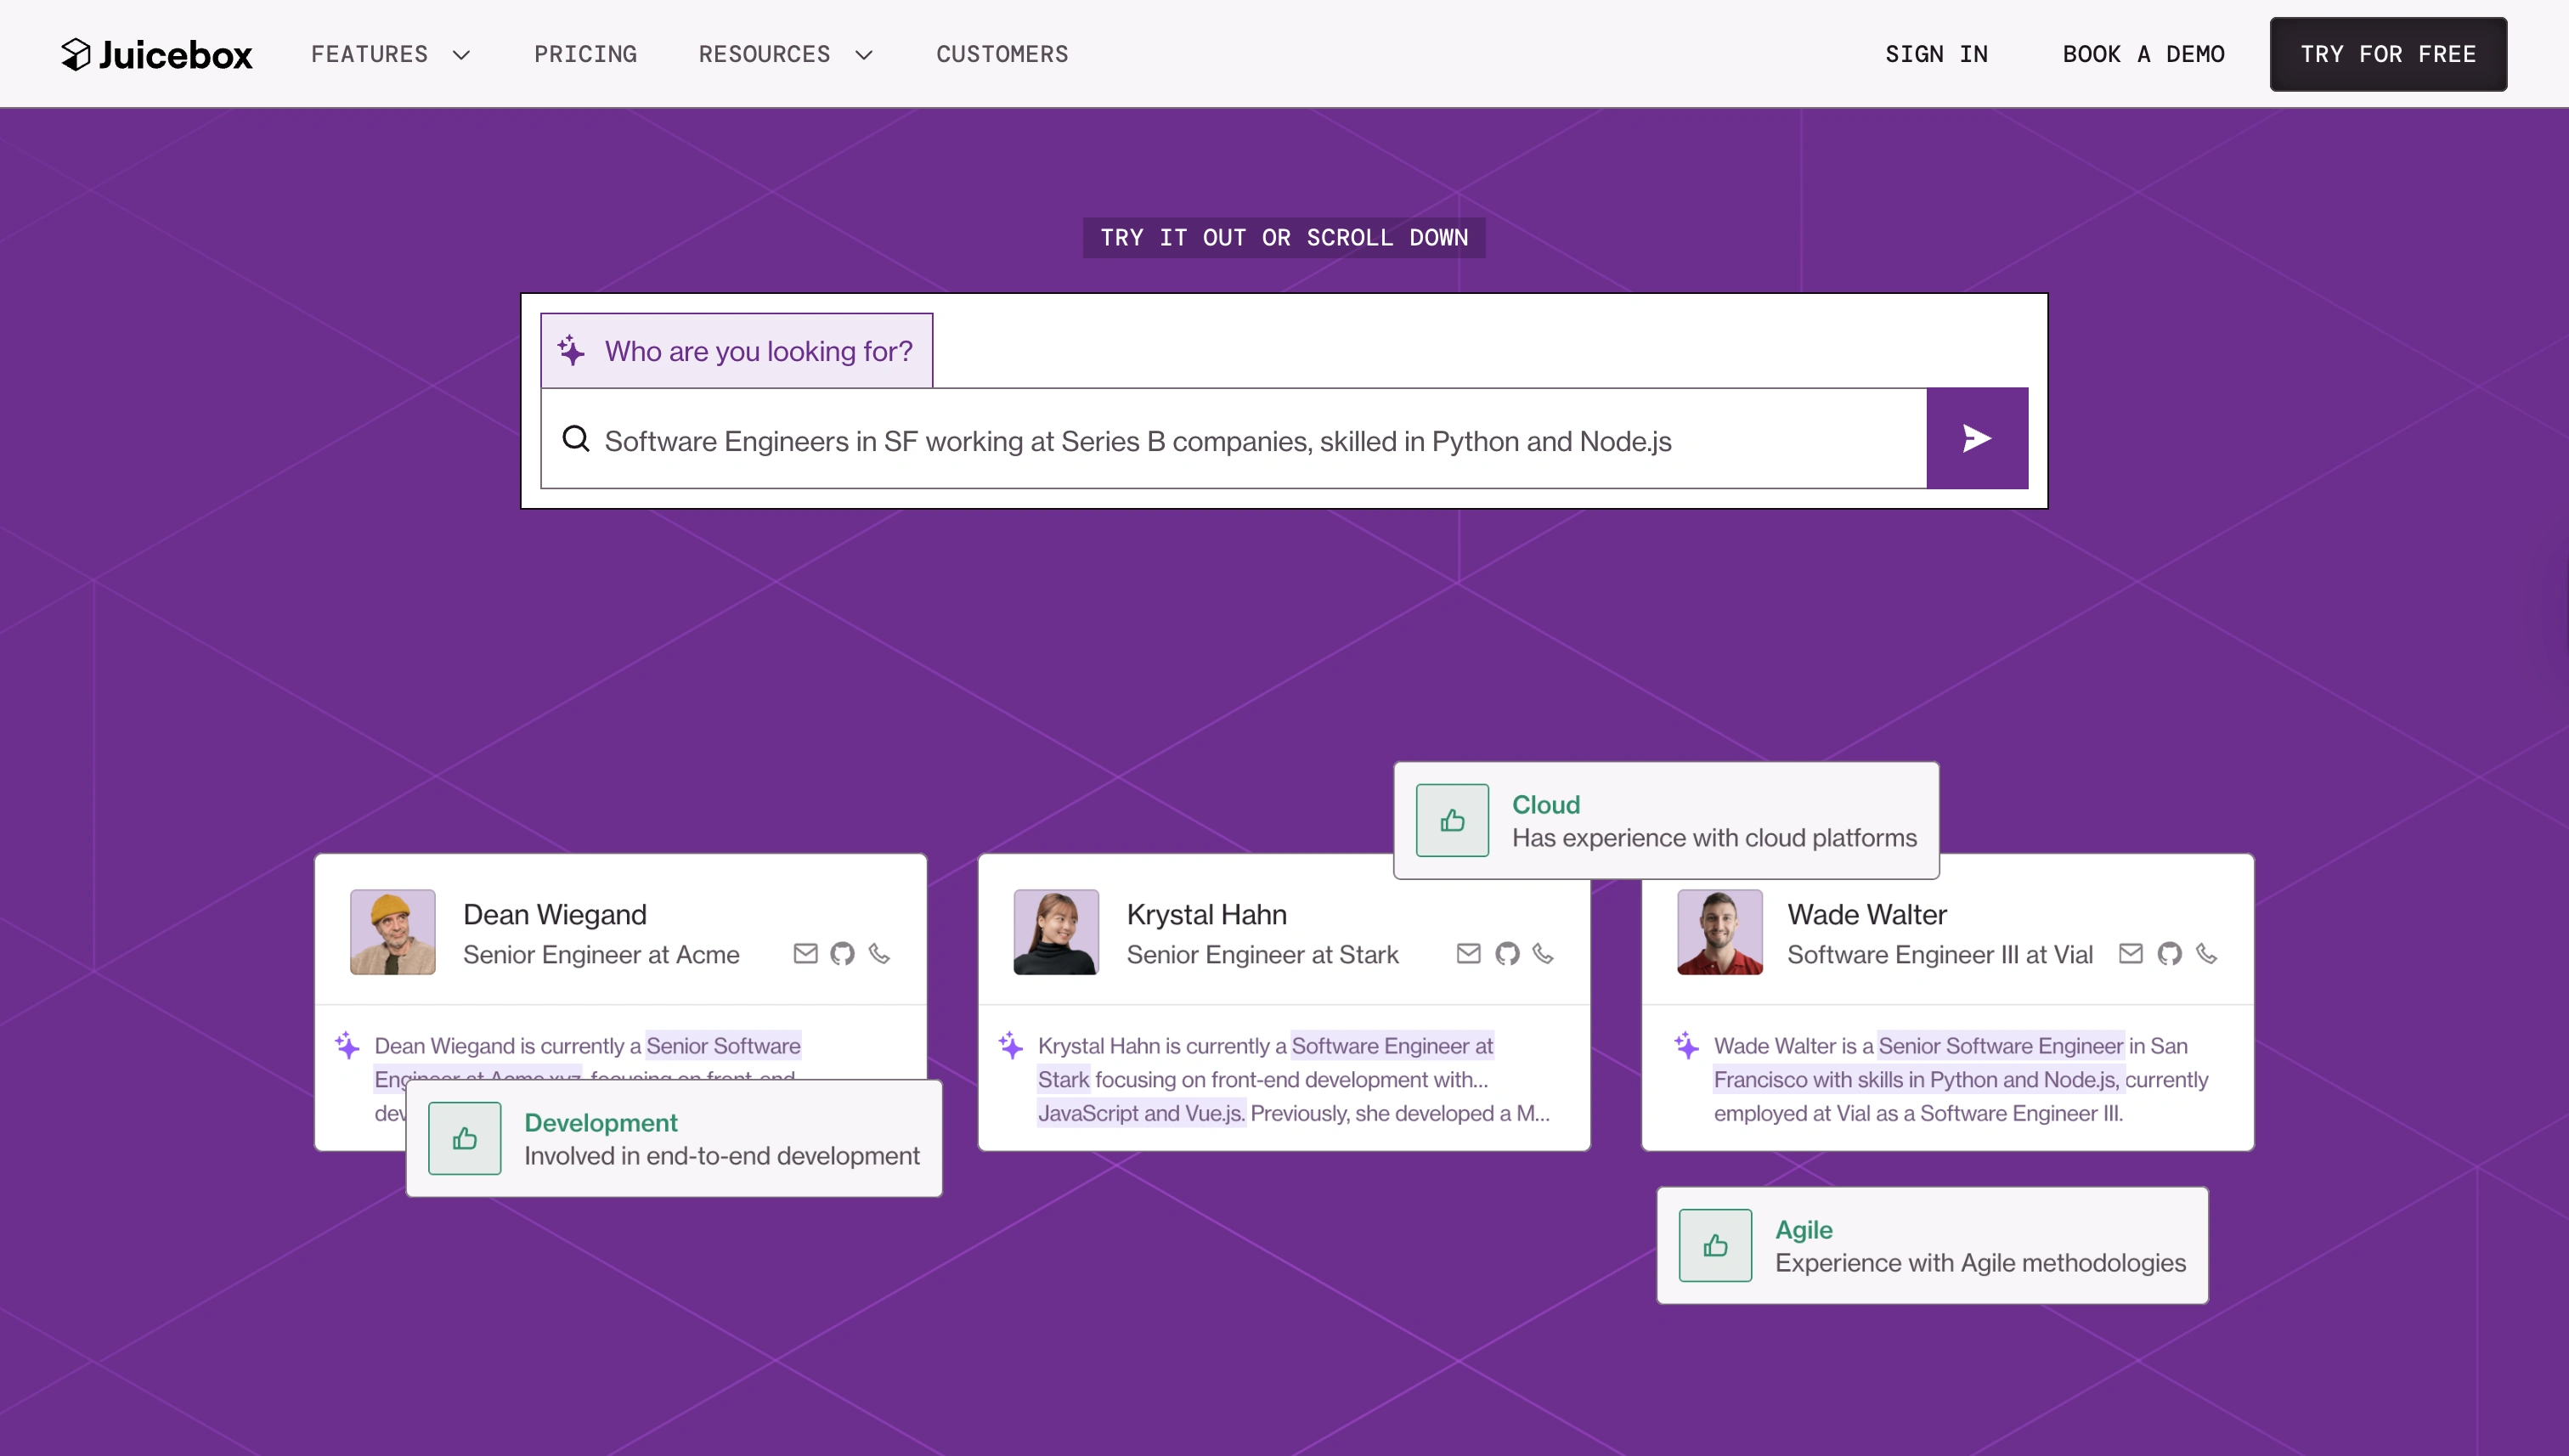Submit search with the arrow send button
The image size is (2569, 1456).
click(1977, 438)
